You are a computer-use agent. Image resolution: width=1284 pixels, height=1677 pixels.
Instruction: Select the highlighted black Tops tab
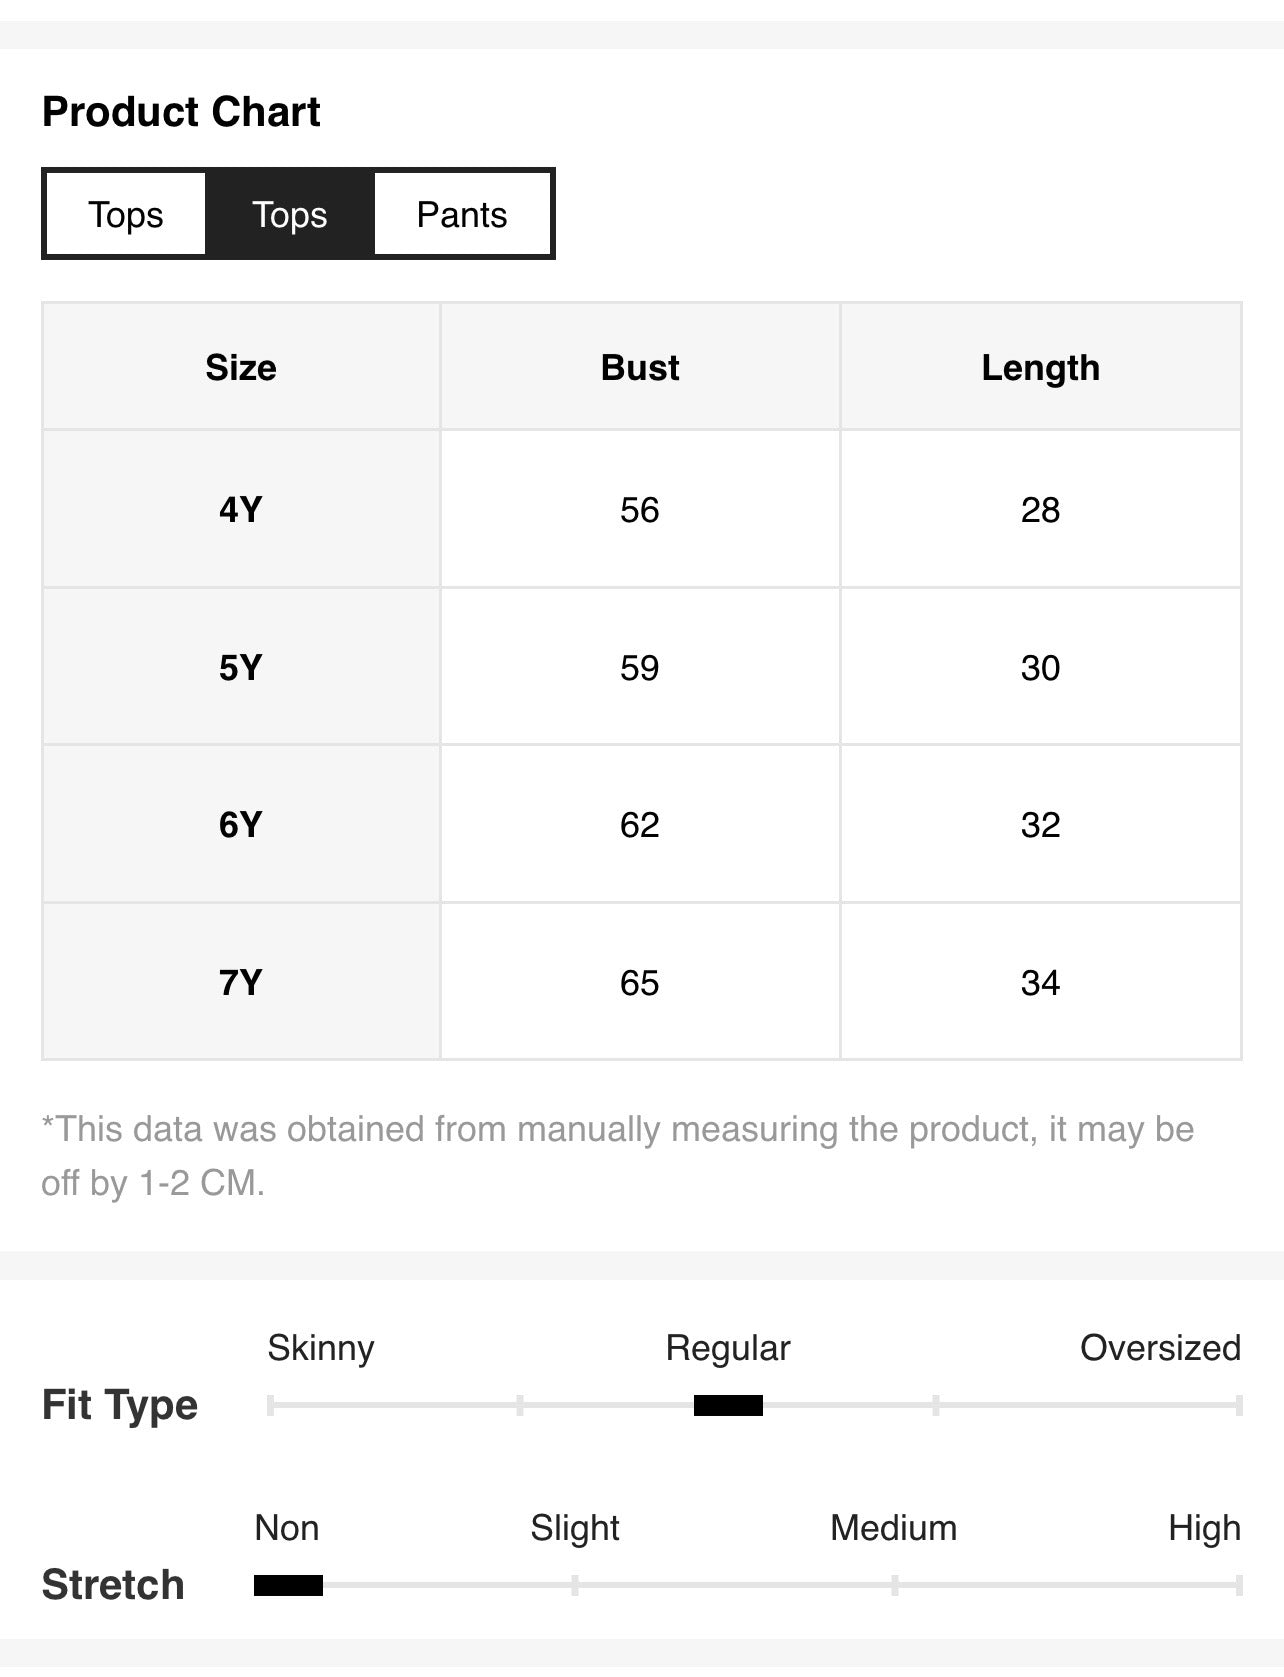pyautogui.click(x=290, y=214)
